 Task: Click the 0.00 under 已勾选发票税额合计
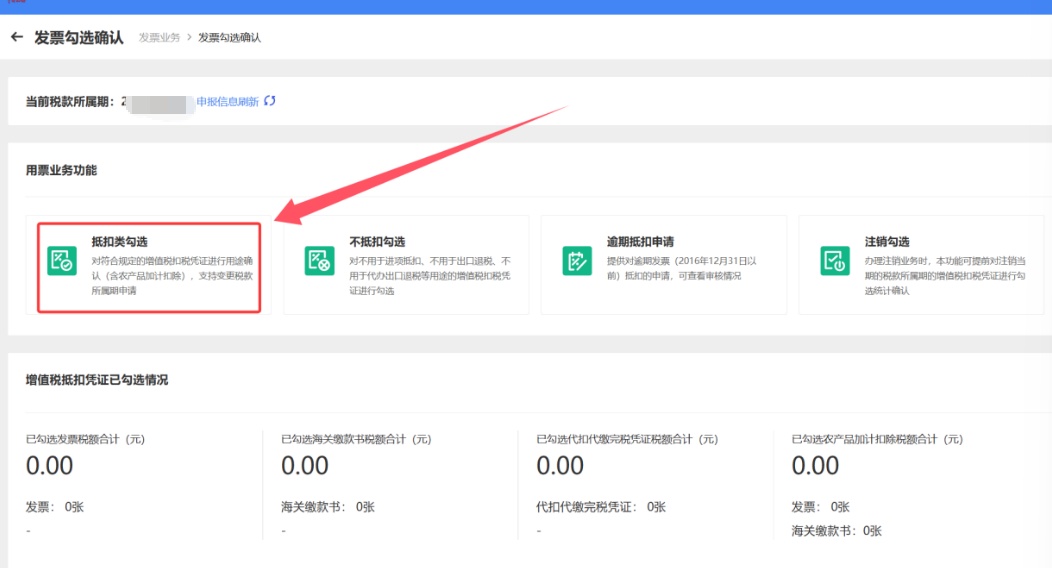49,466
